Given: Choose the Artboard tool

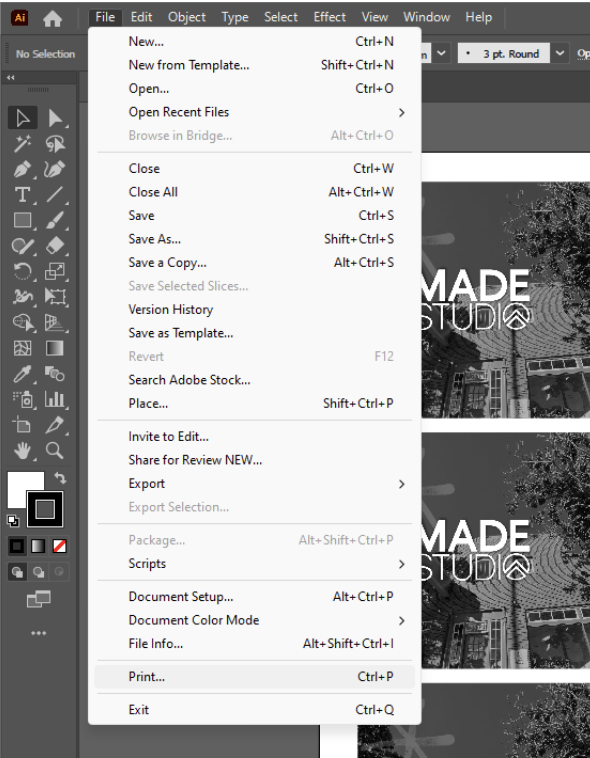Looking at the screenshot, I should tap(23, 425).
